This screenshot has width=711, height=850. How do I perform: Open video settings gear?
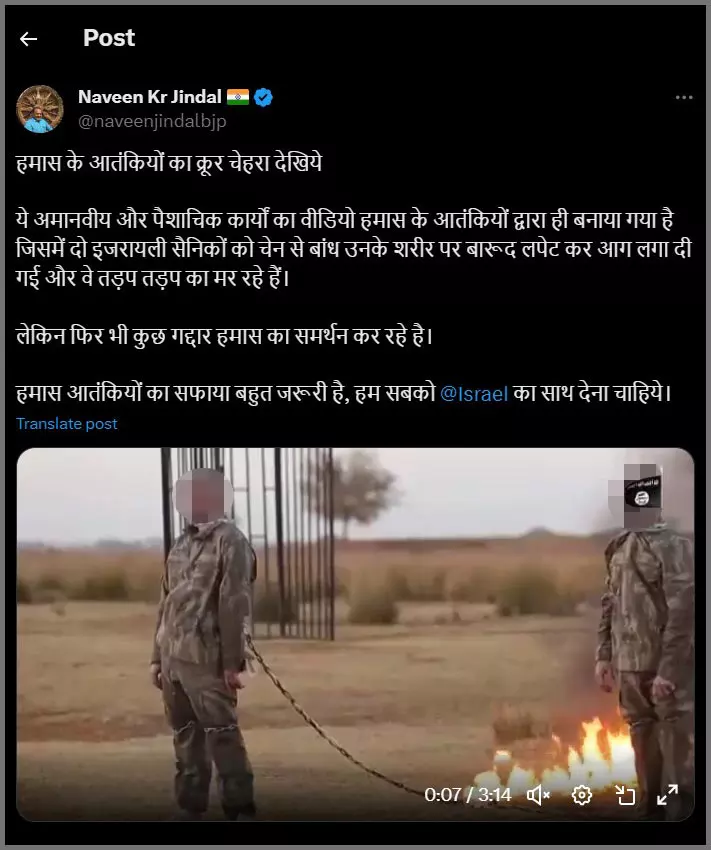coord(581,795)
